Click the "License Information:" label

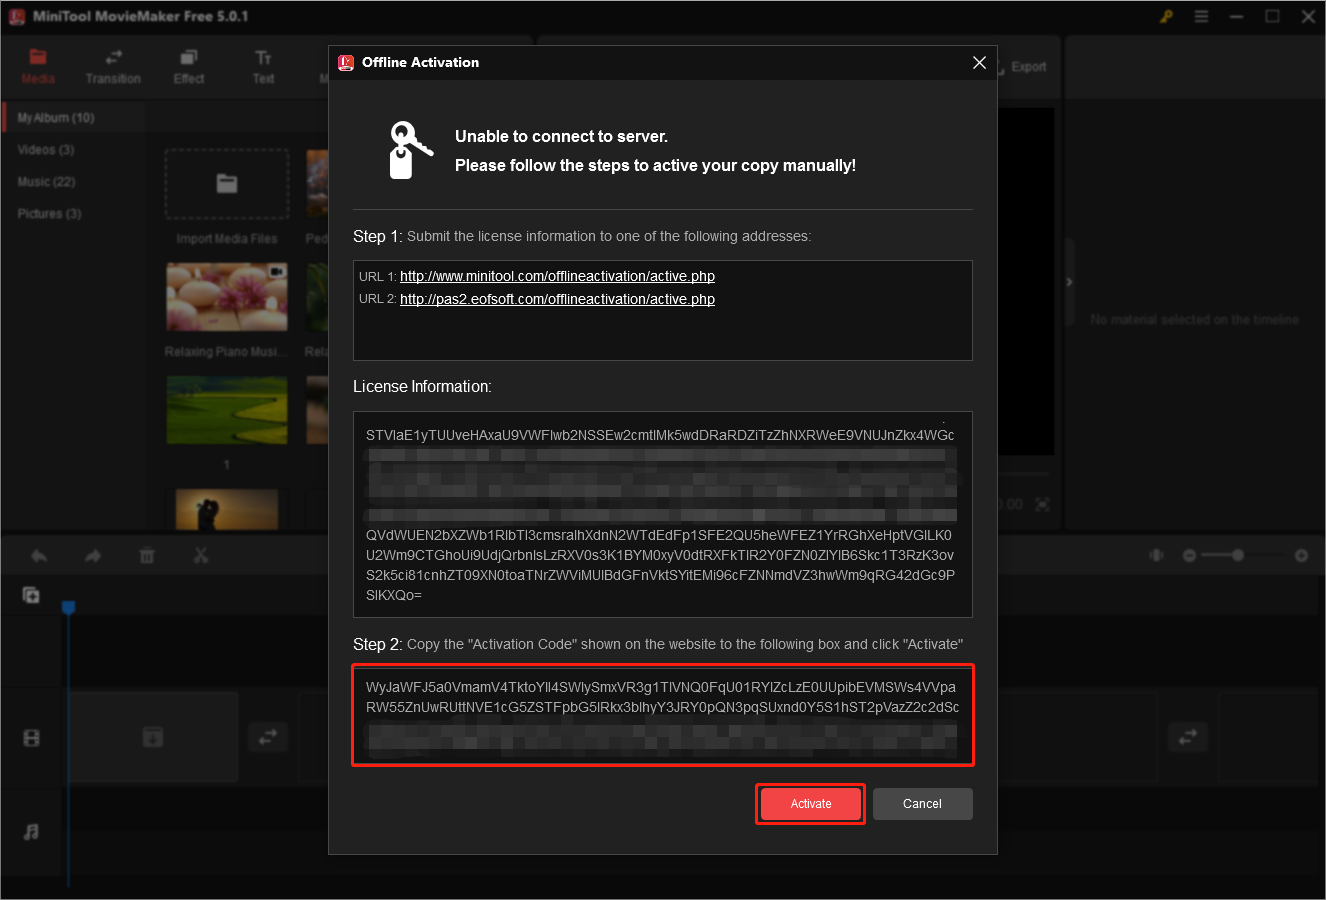pos(422,386)
